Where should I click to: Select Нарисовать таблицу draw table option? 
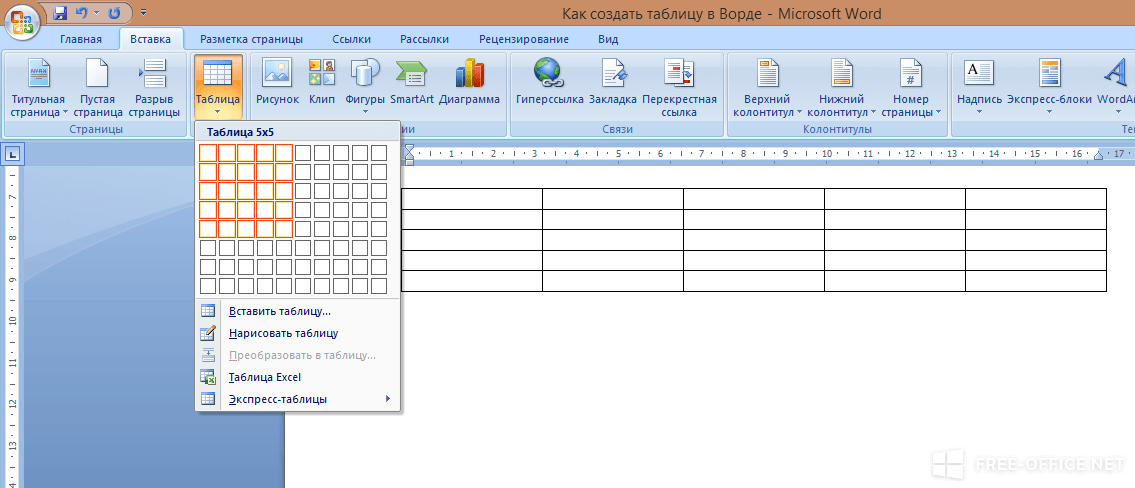(298, 333)
